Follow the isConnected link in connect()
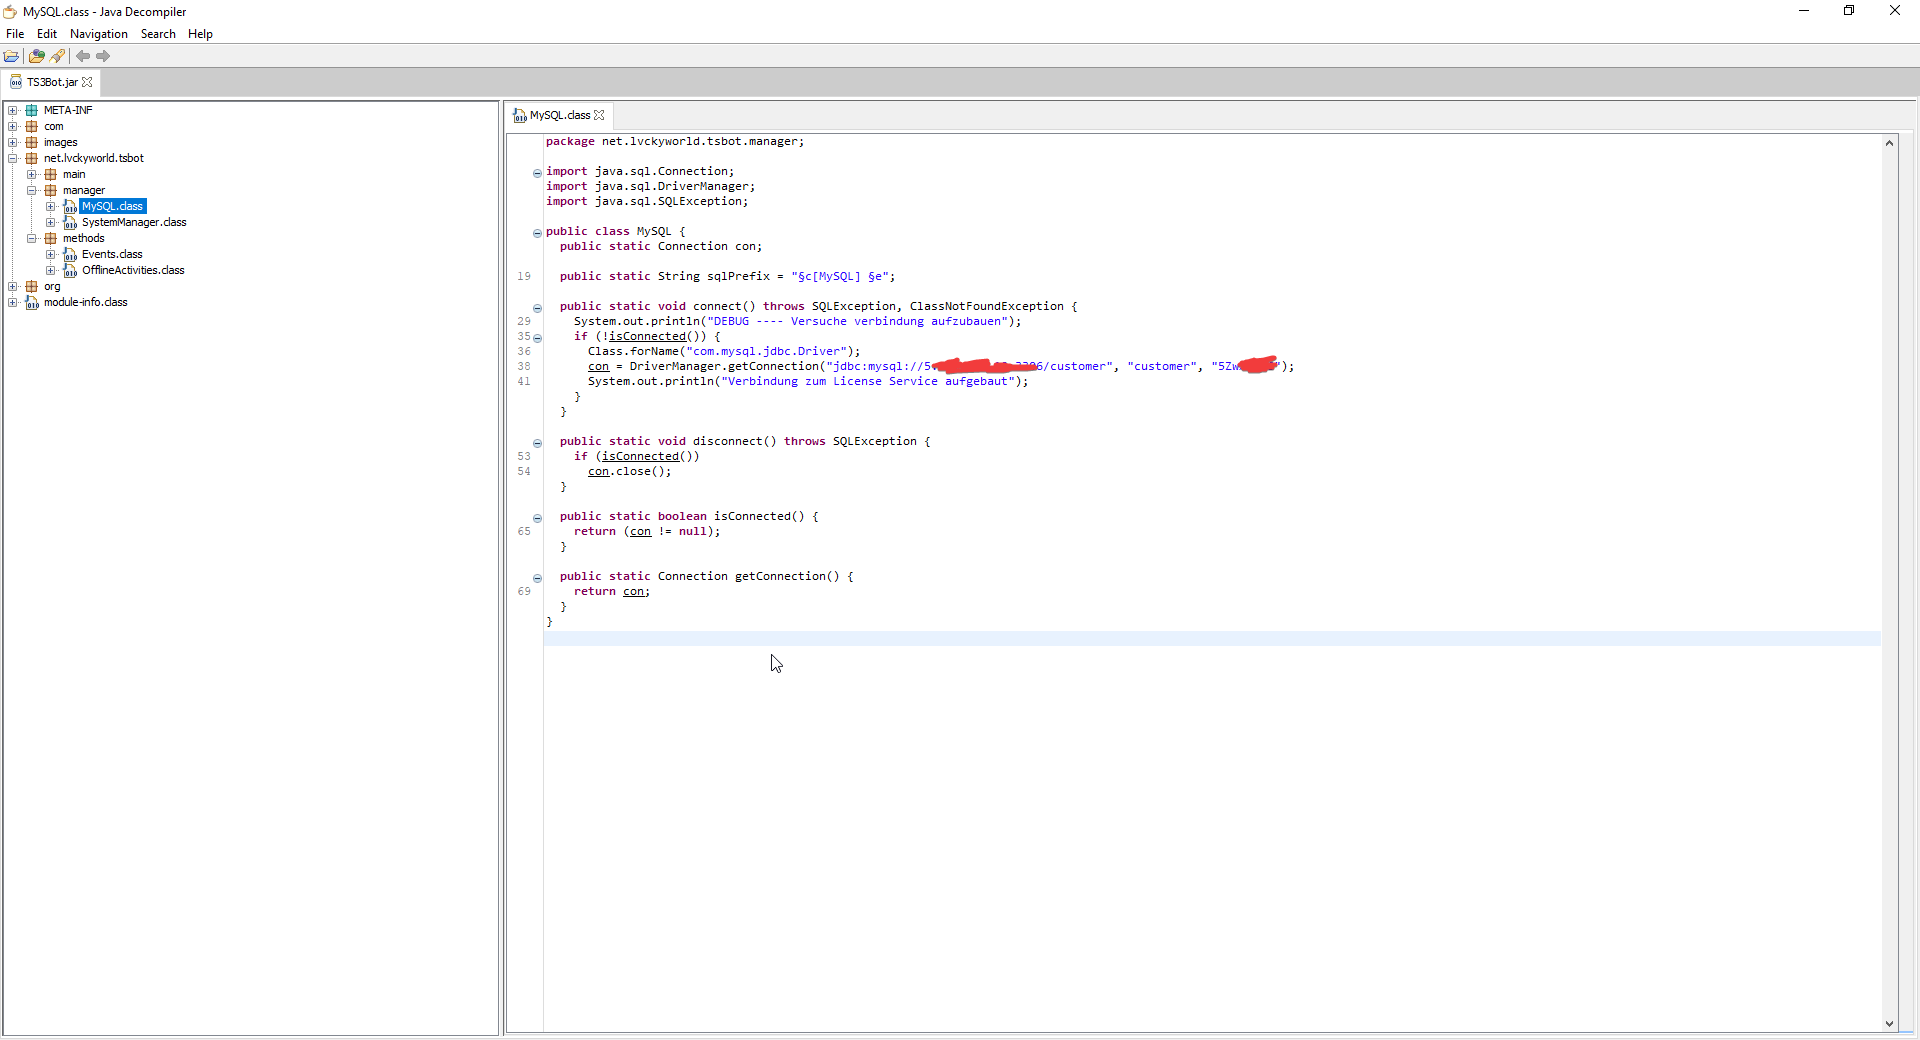This screenshot has width=1920, height=1040. pyautogui.click(x=647, y=337)
